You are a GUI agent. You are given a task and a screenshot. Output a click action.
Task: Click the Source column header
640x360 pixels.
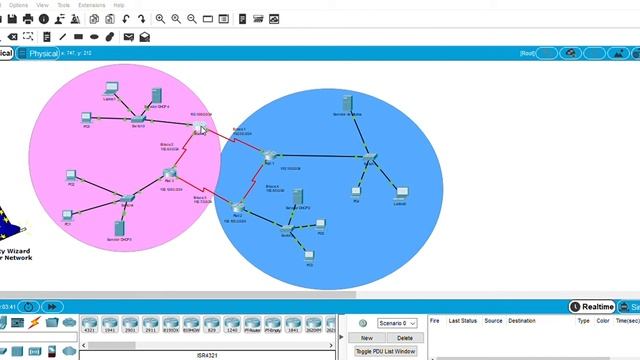pyautogui.click(x=493, y=321)
